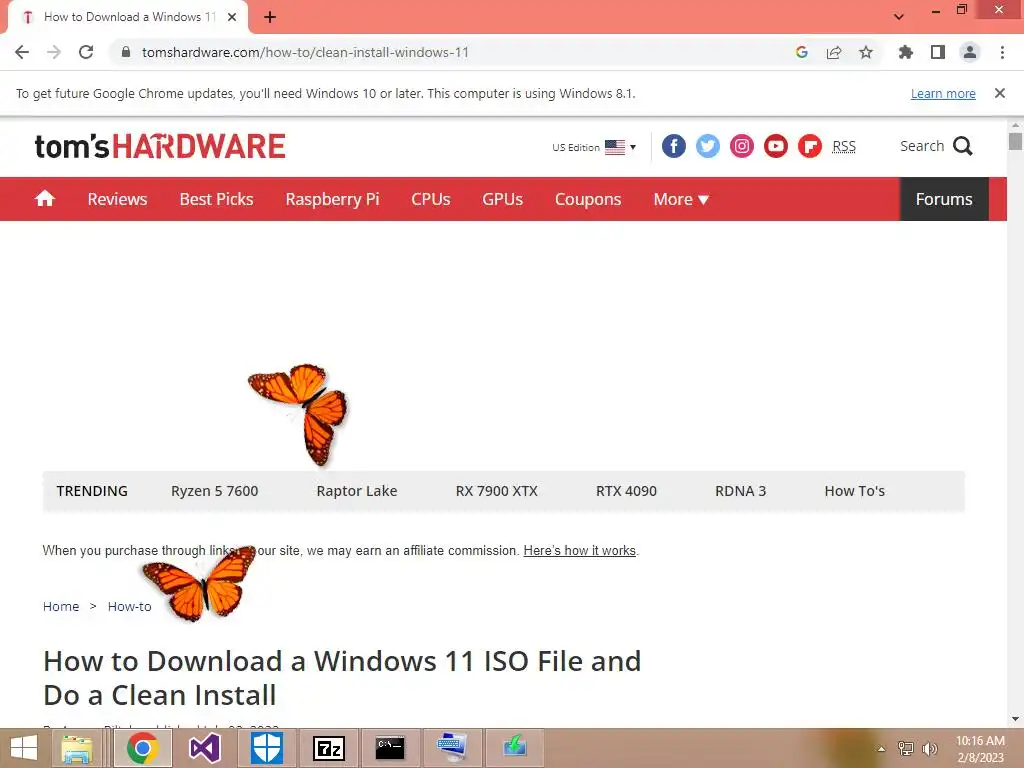The height and width of the screenshot is (768, 1024).
Task: Open the network tray icon
Action: pos(905,749)
